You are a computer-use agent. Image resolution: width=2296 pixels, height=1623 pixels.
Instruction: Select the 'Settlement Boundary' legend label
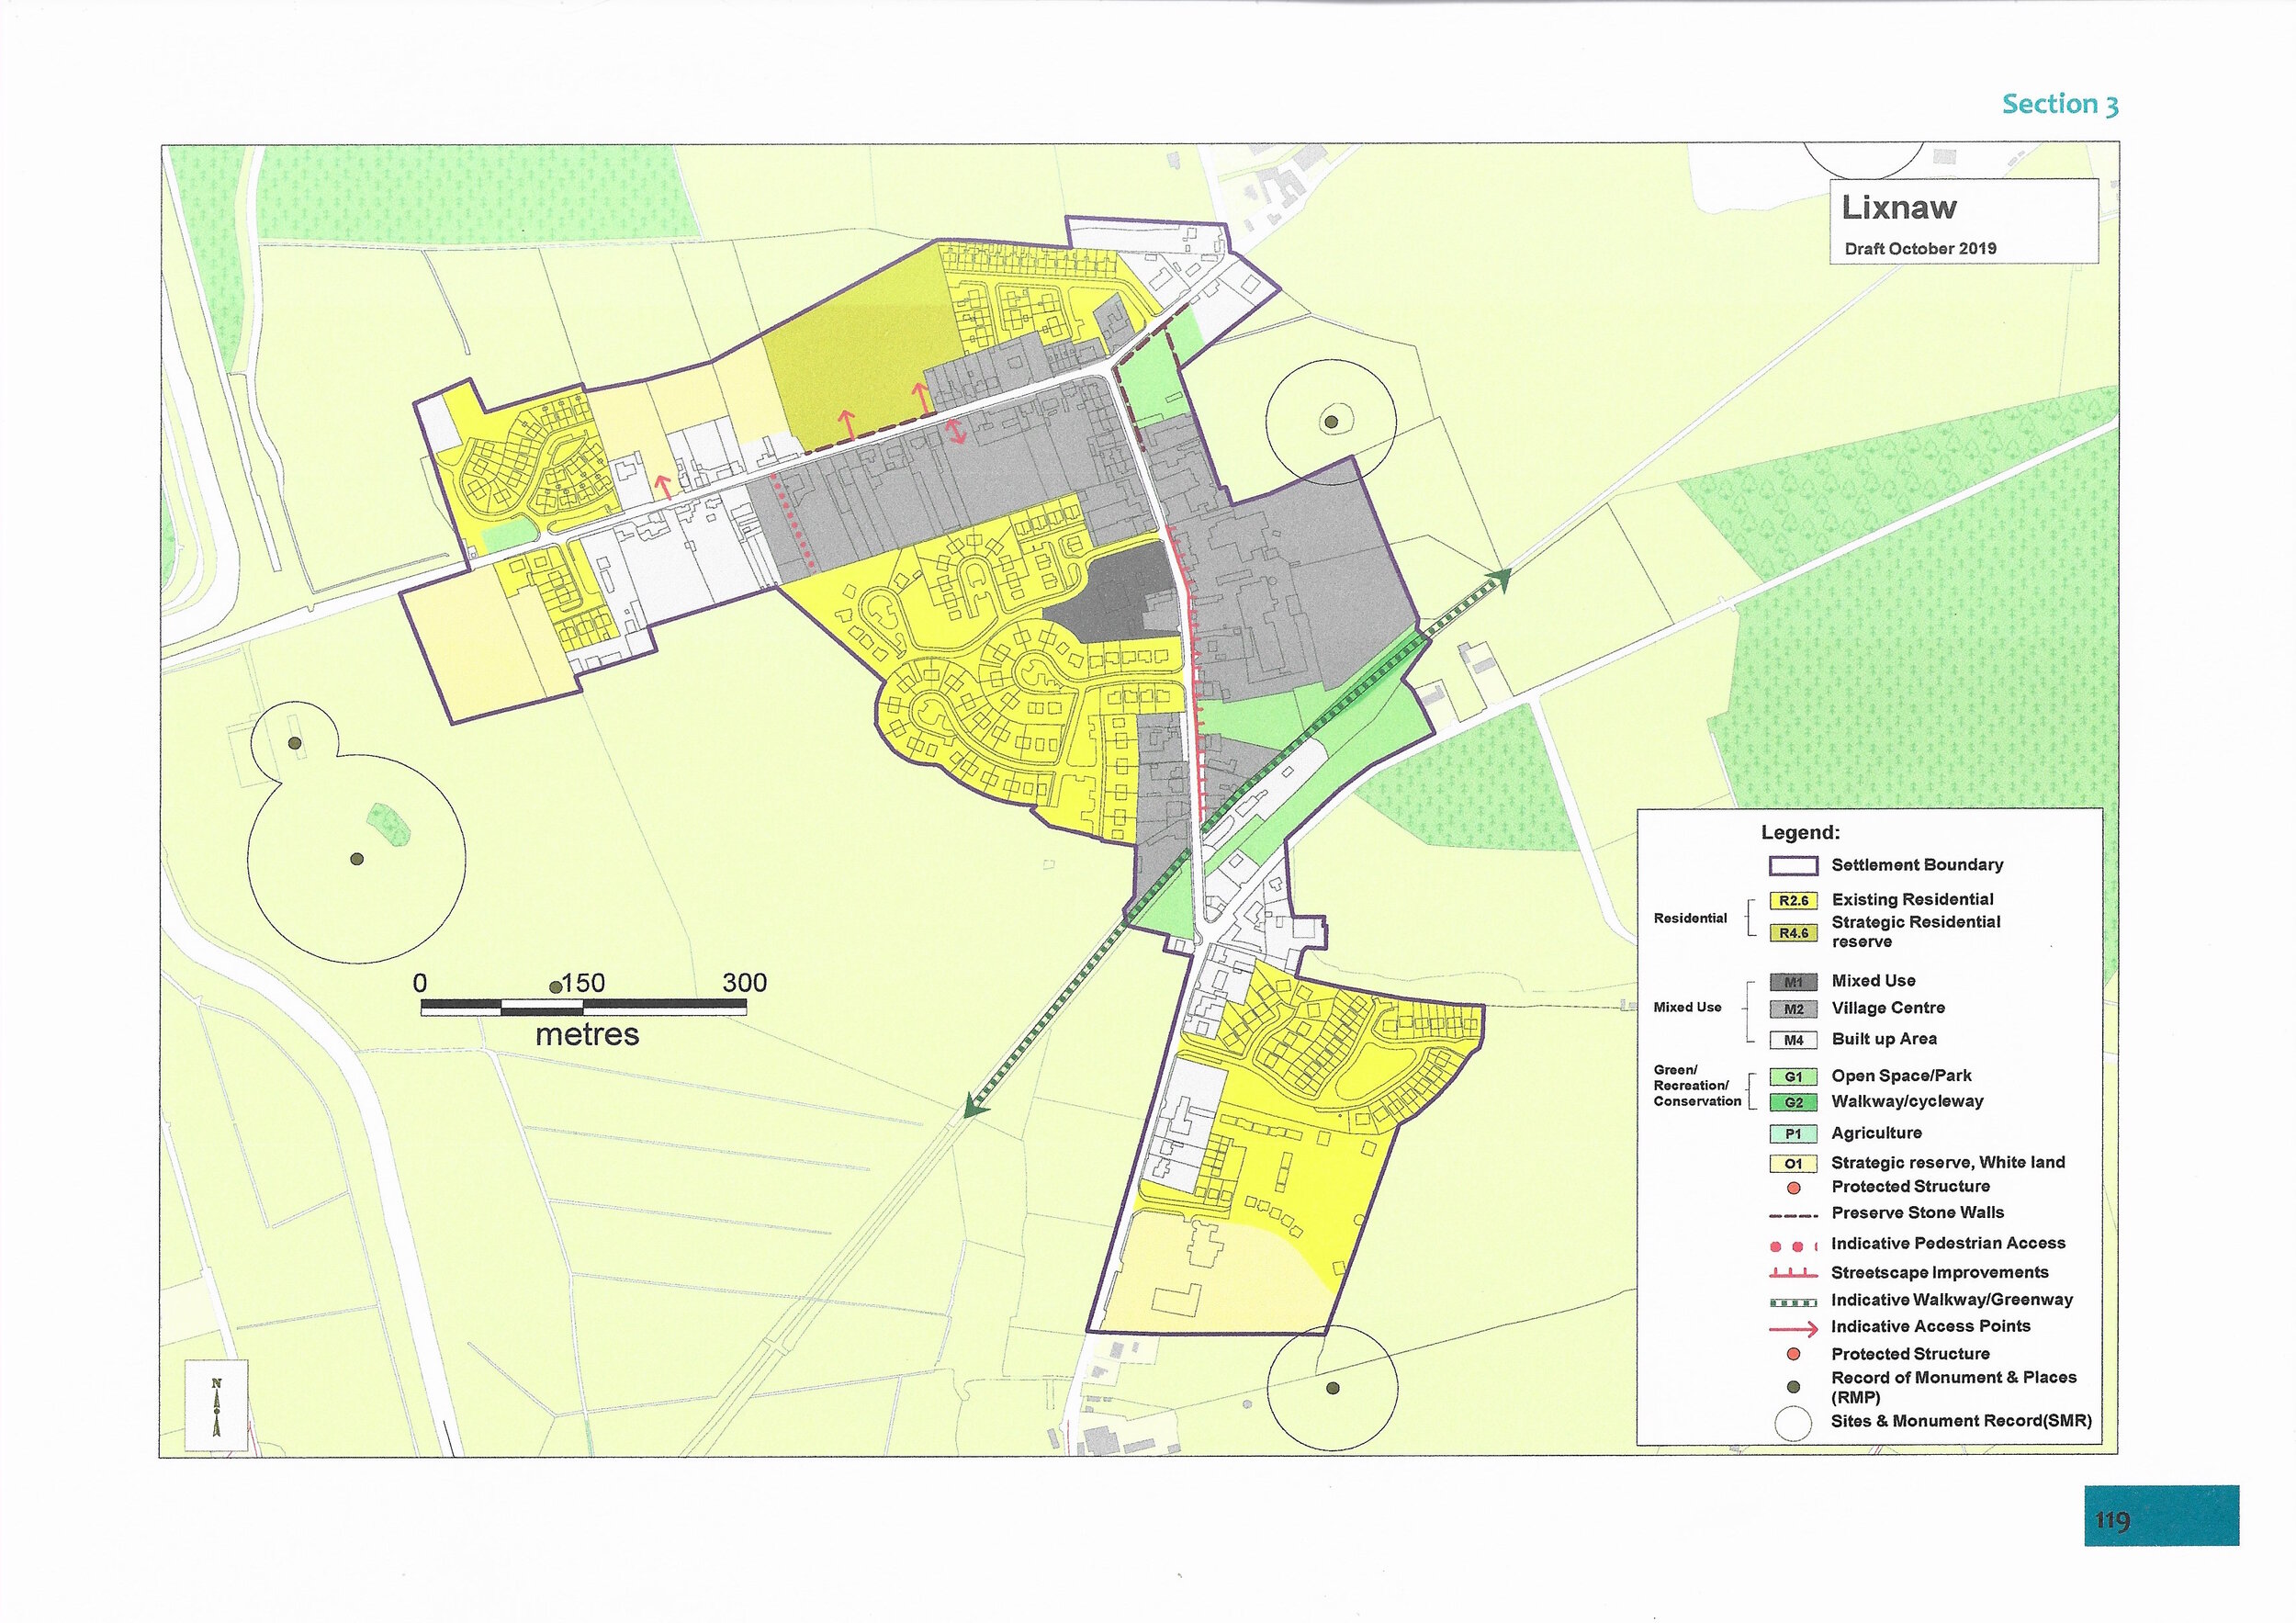1917,865
